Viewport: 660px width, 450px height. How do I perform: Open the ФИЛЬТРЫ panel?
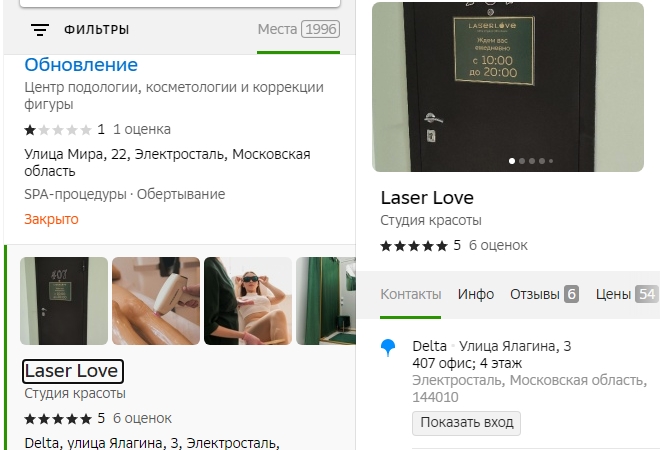click(96, 30)
